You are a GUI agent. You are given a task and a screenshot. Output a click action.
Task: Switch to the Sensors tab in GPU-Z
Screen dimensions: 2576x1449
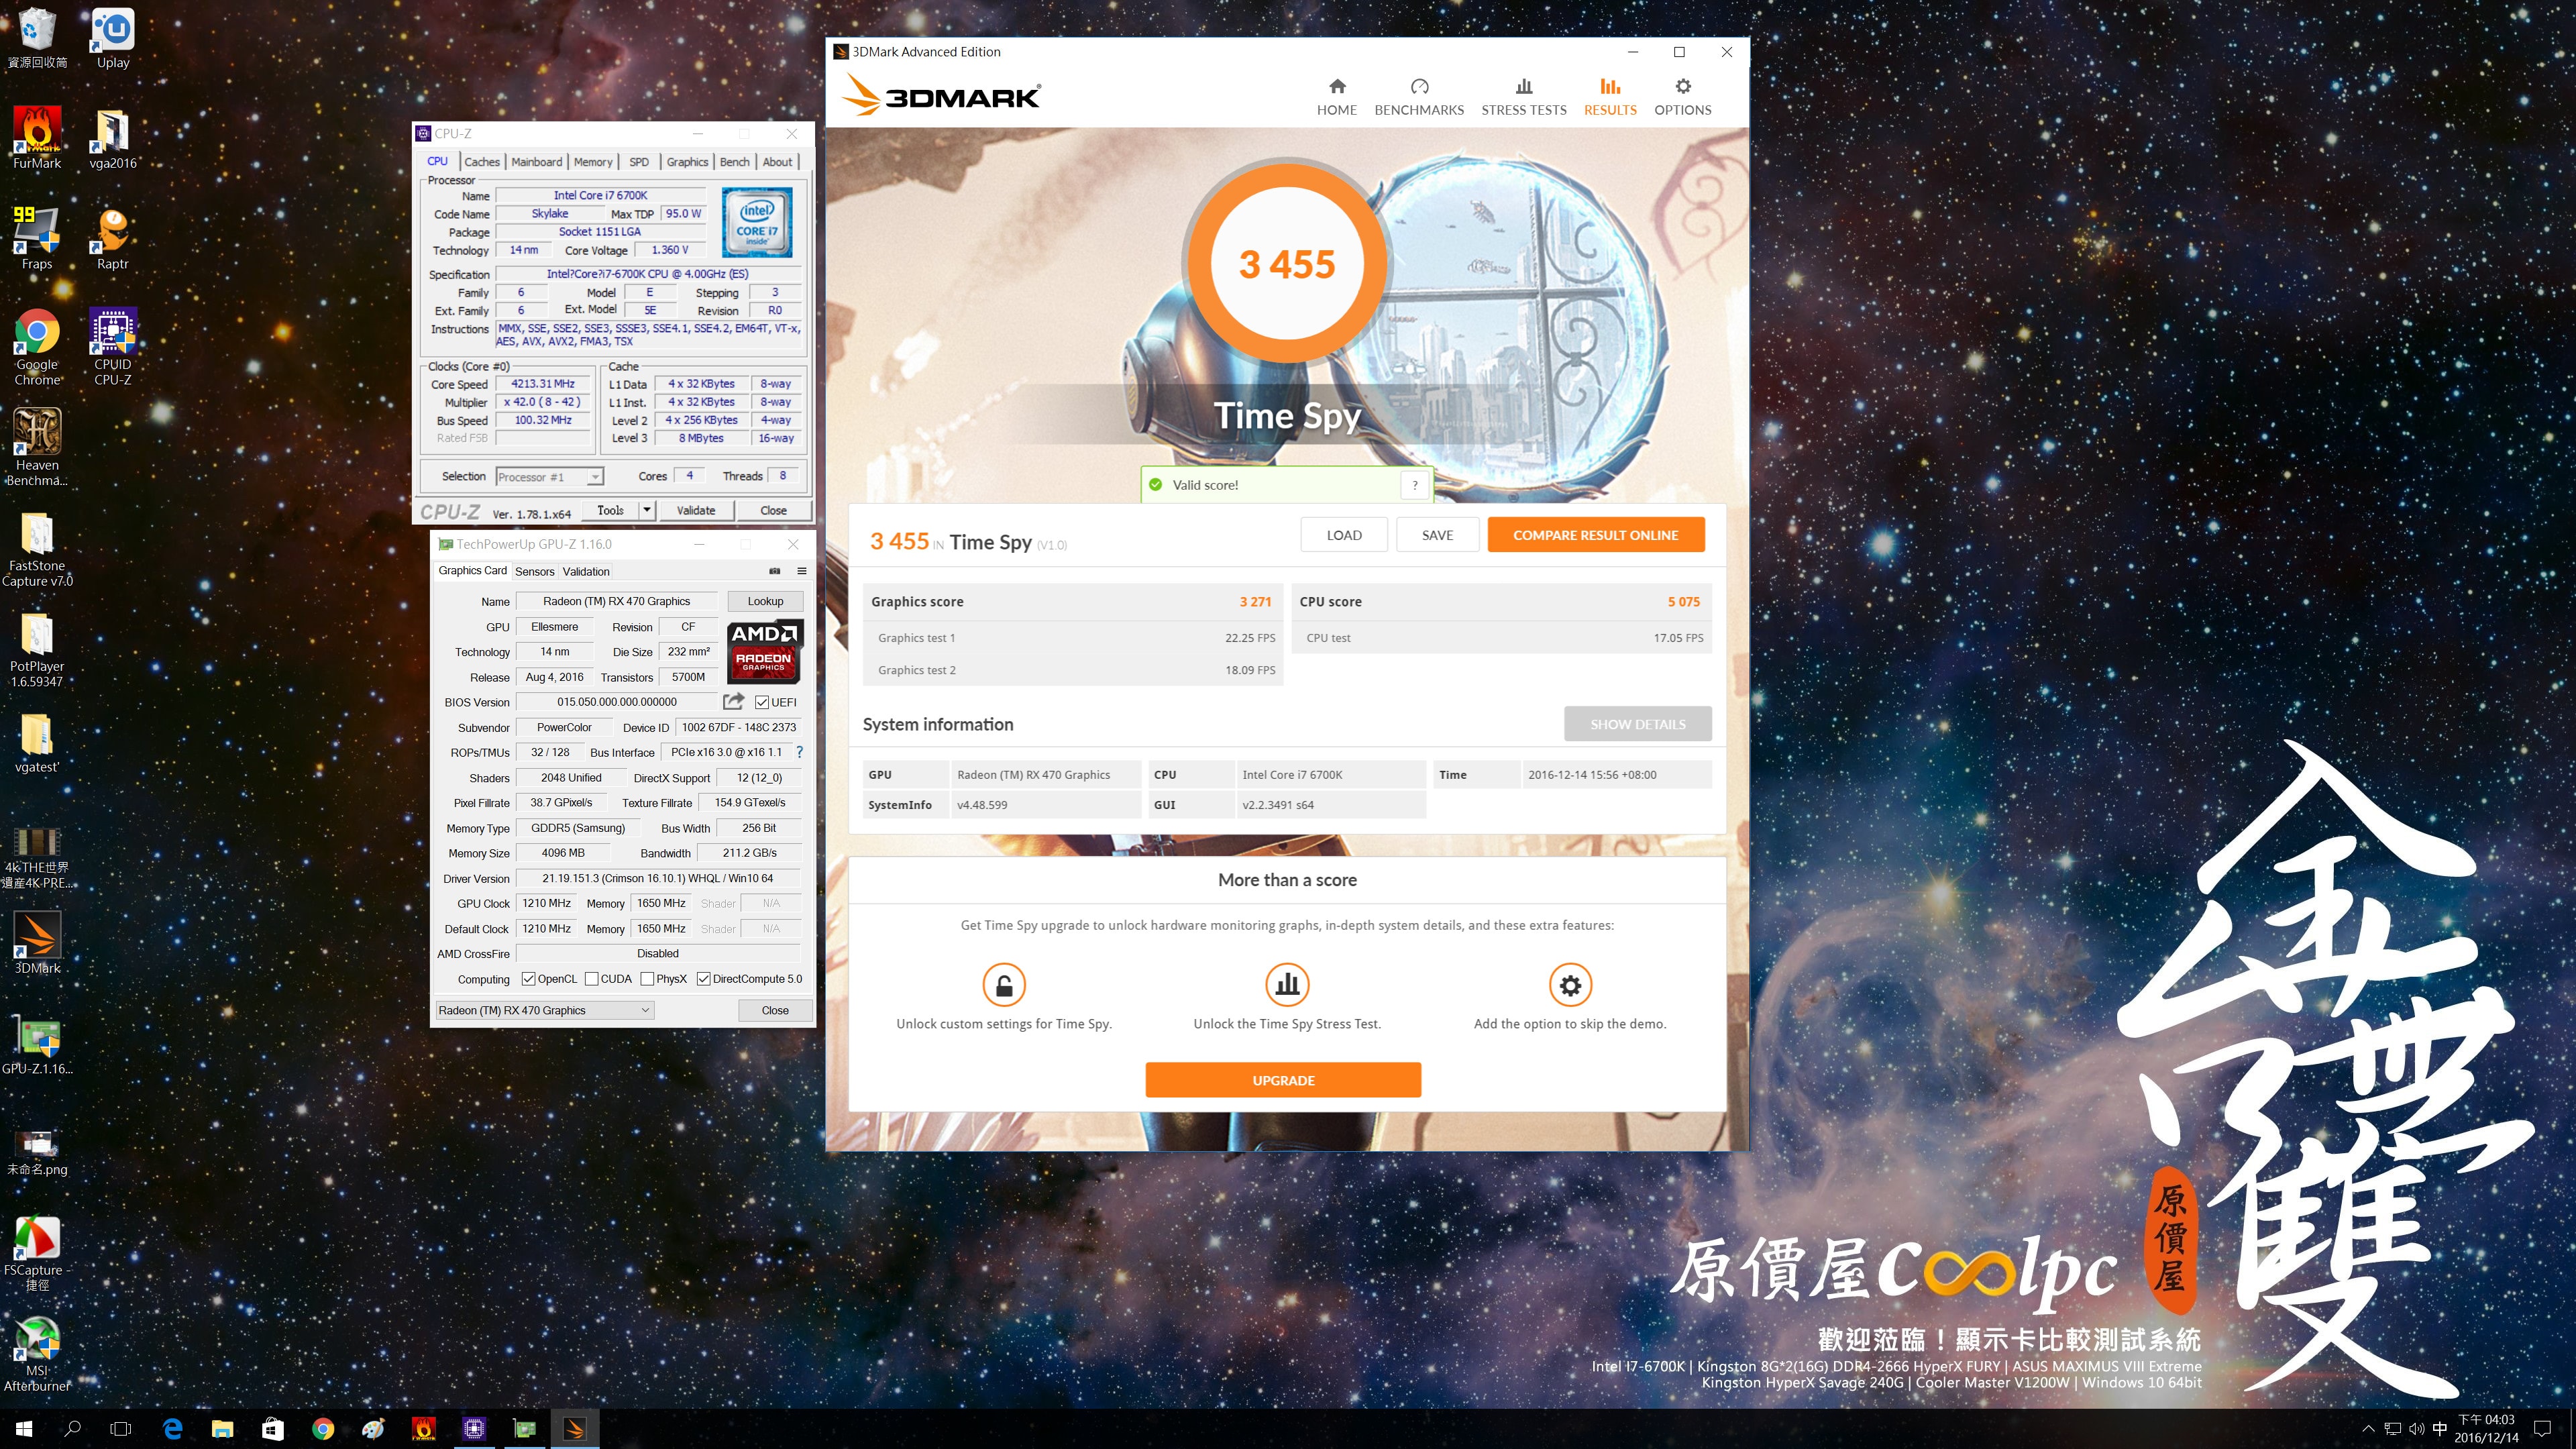[x=534, y=572]
